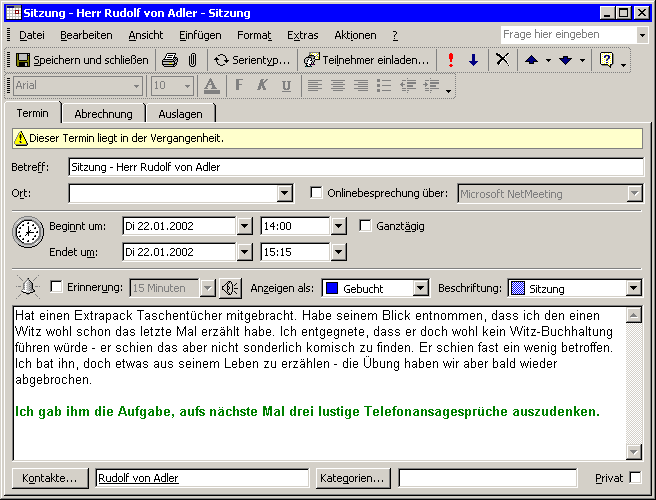The image size is (656, 500).
Task: Open the Bearbeiten menu
Action: 86,35
